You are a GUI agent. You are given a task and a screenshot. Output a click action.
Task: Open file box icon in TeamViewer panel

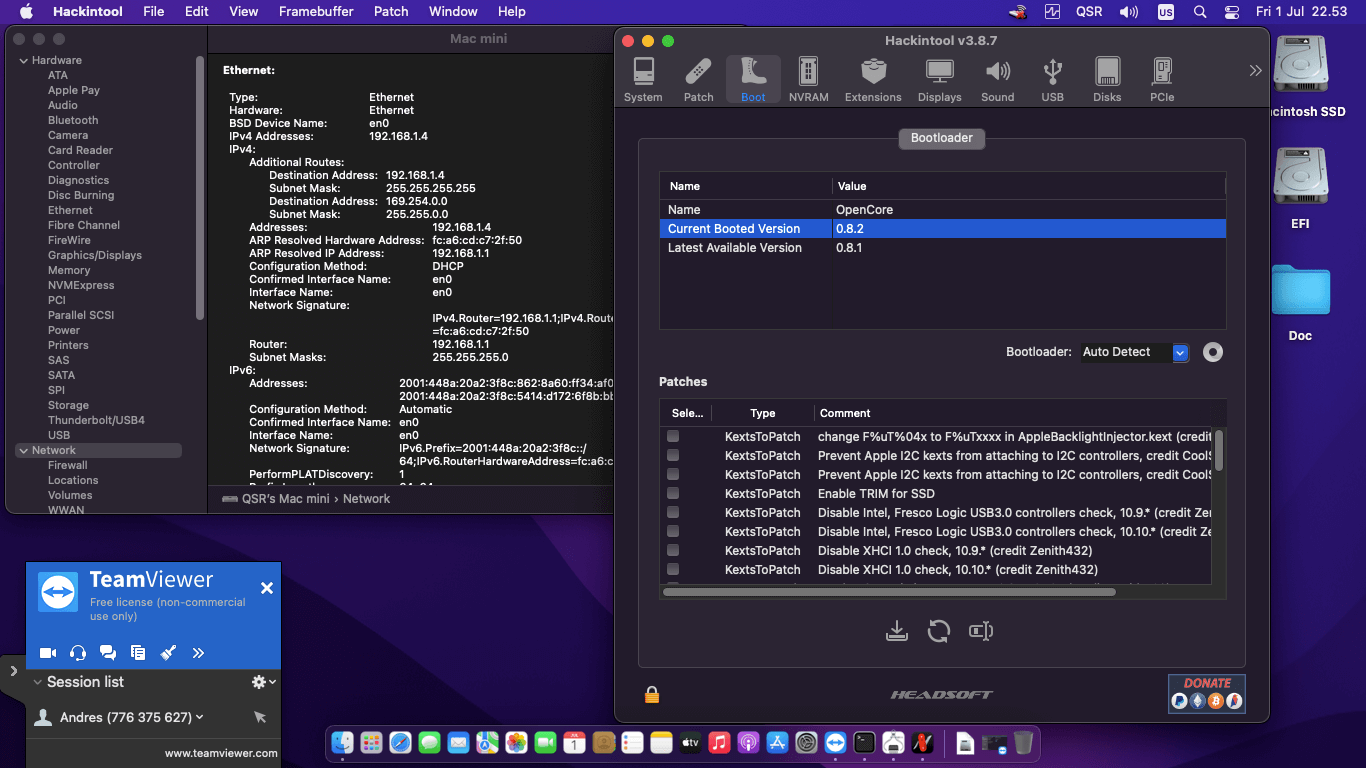point(138,653)
